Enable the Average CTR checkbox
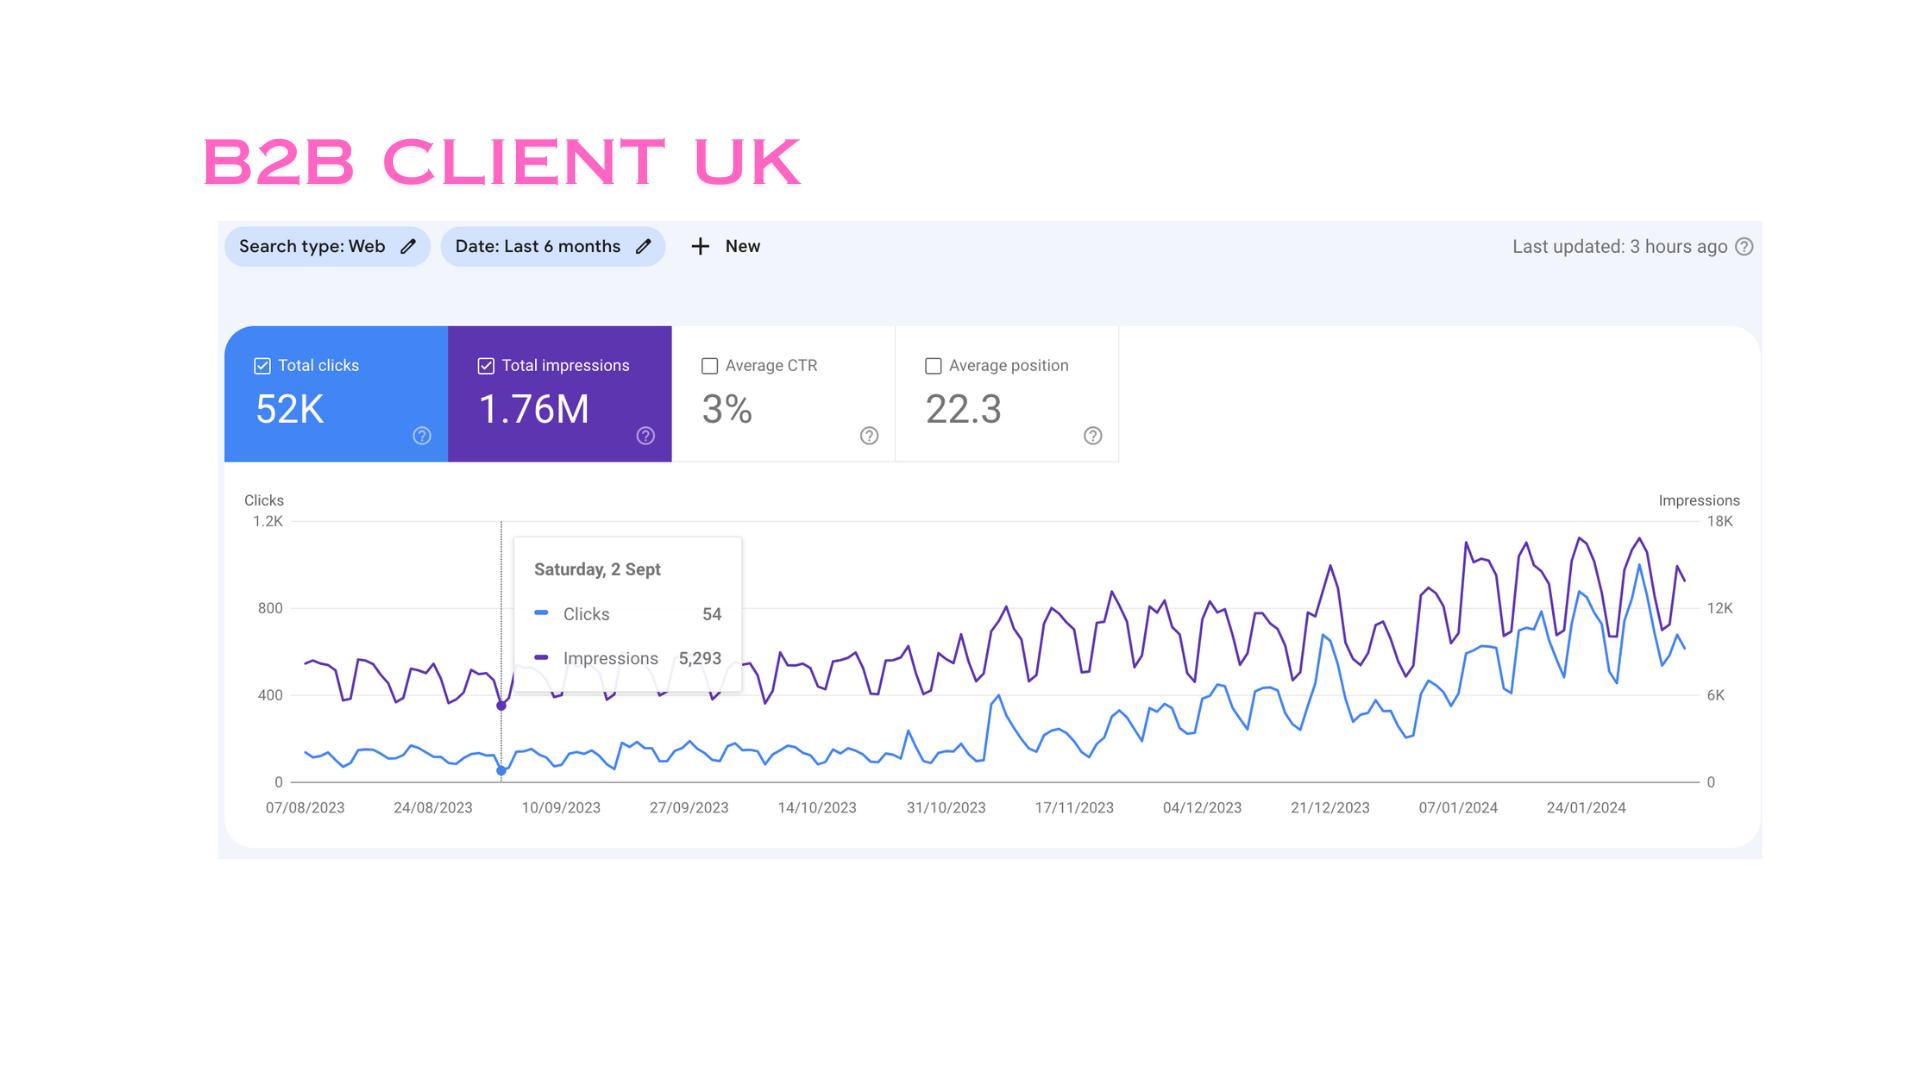 pyautogui.click(x=710, y=366)
